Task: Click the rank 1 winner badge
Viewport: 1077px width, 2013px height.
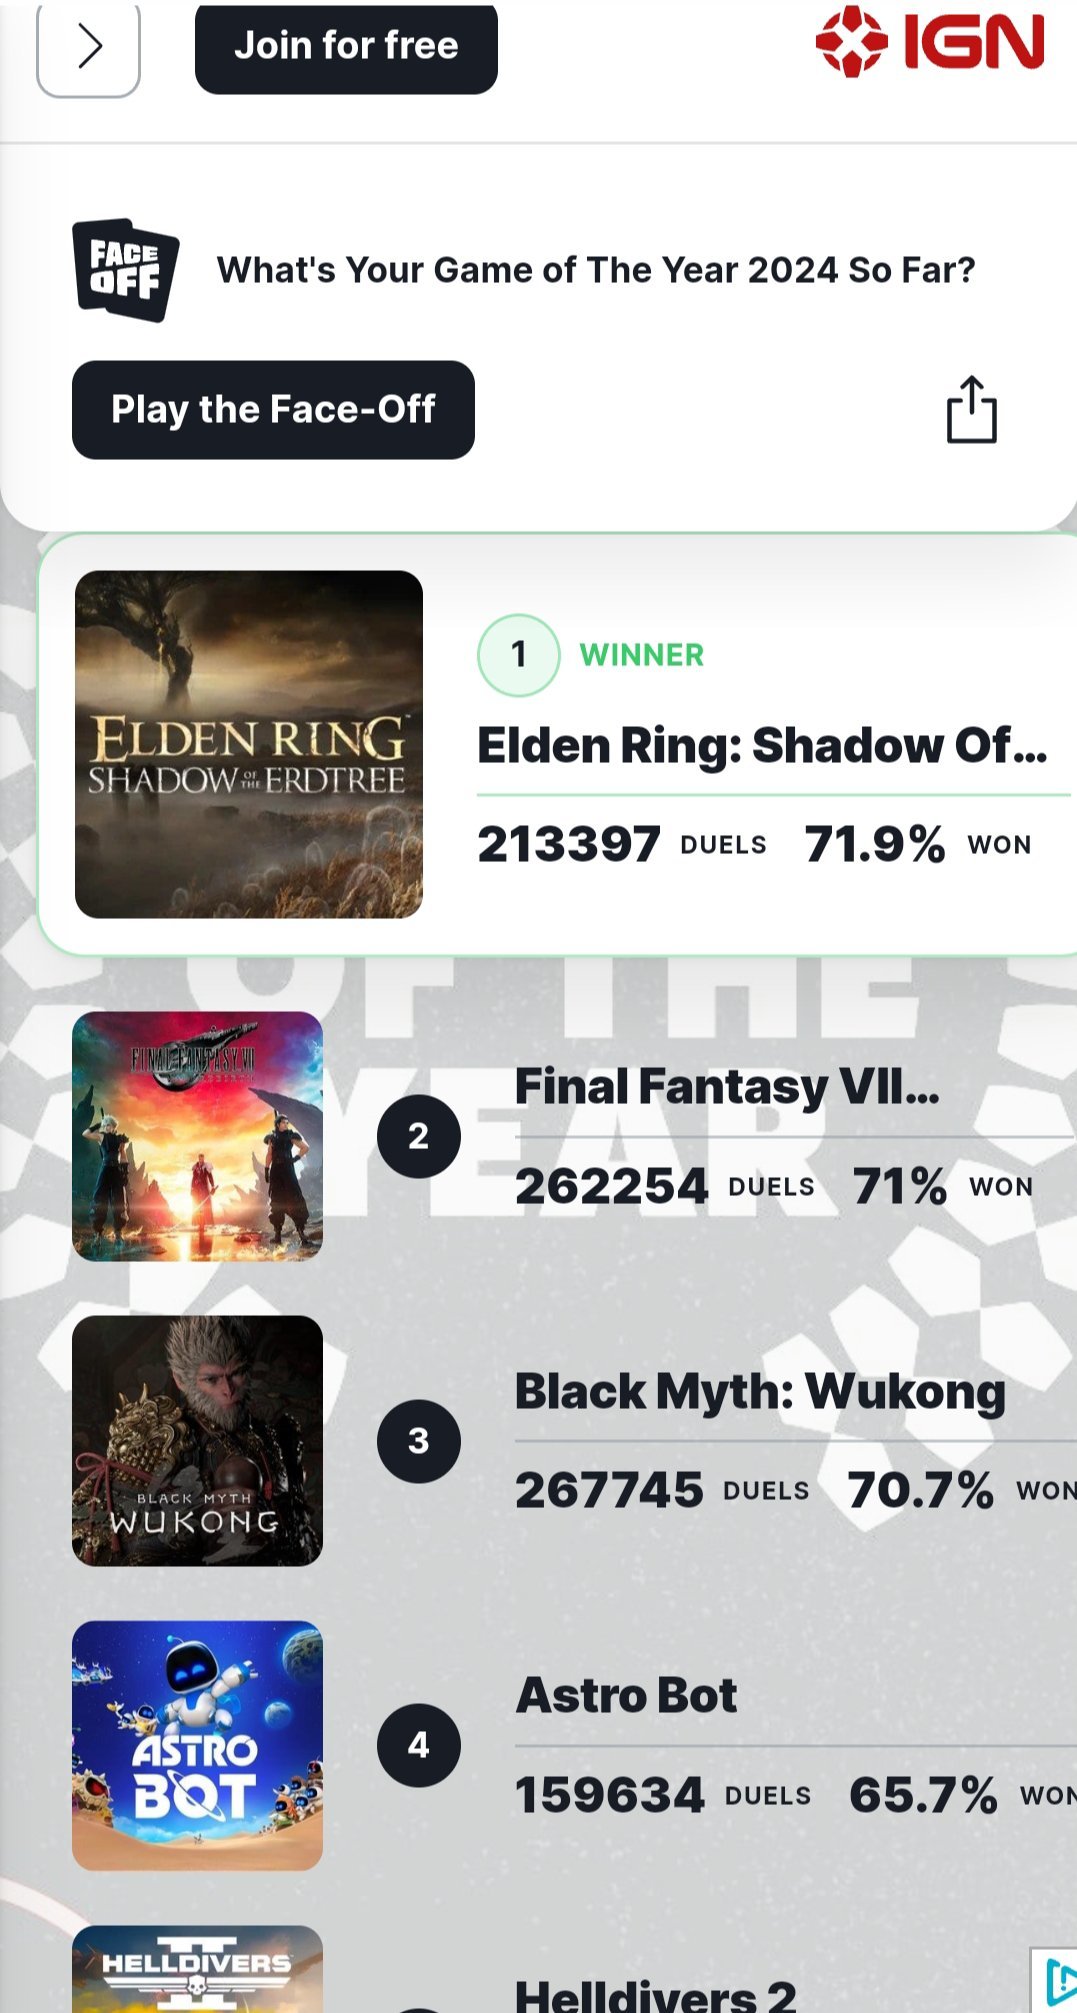Action: click(x=519, y=655)
